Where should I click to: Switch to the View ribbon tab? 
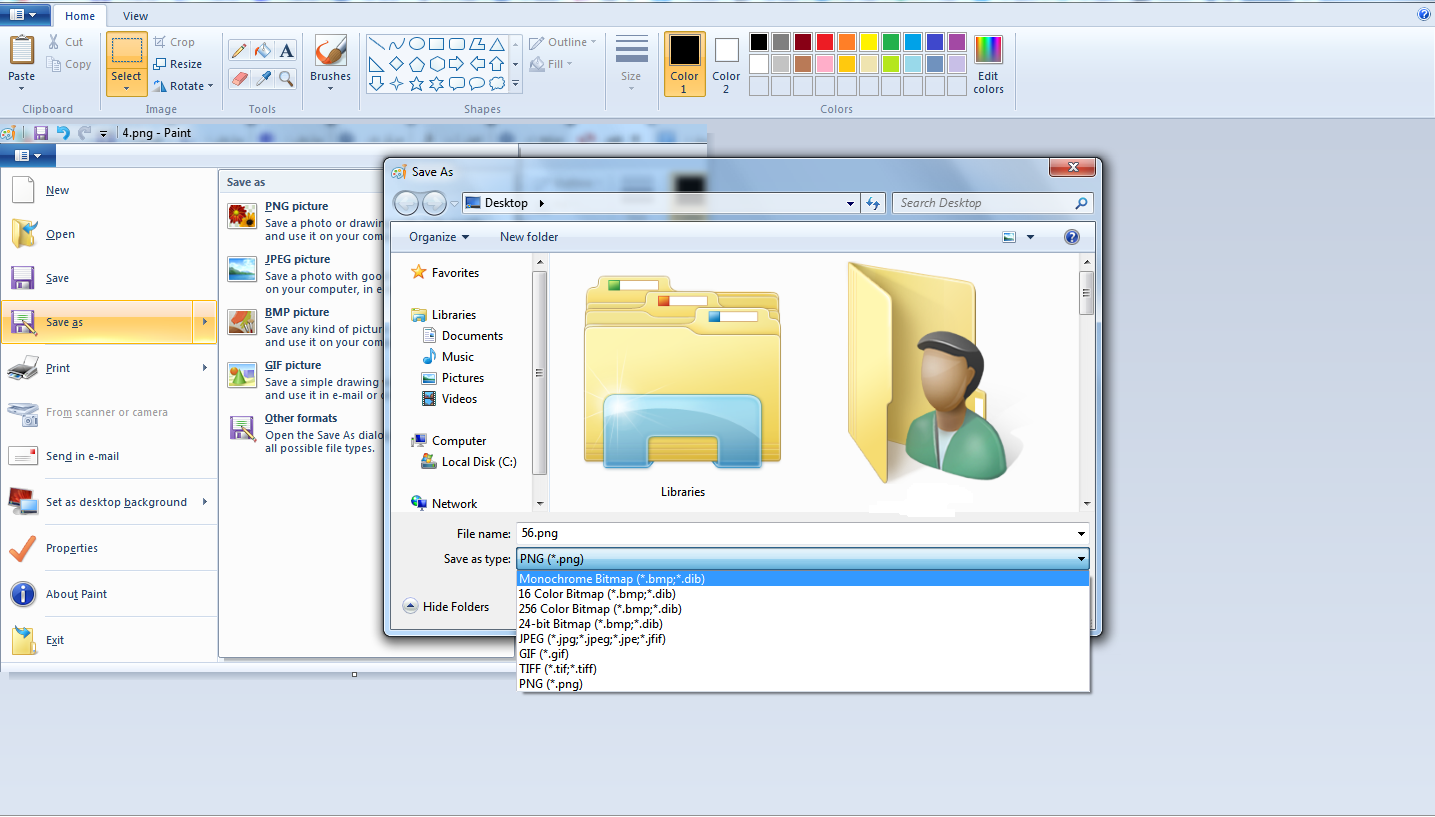click(x=135, y=16)
